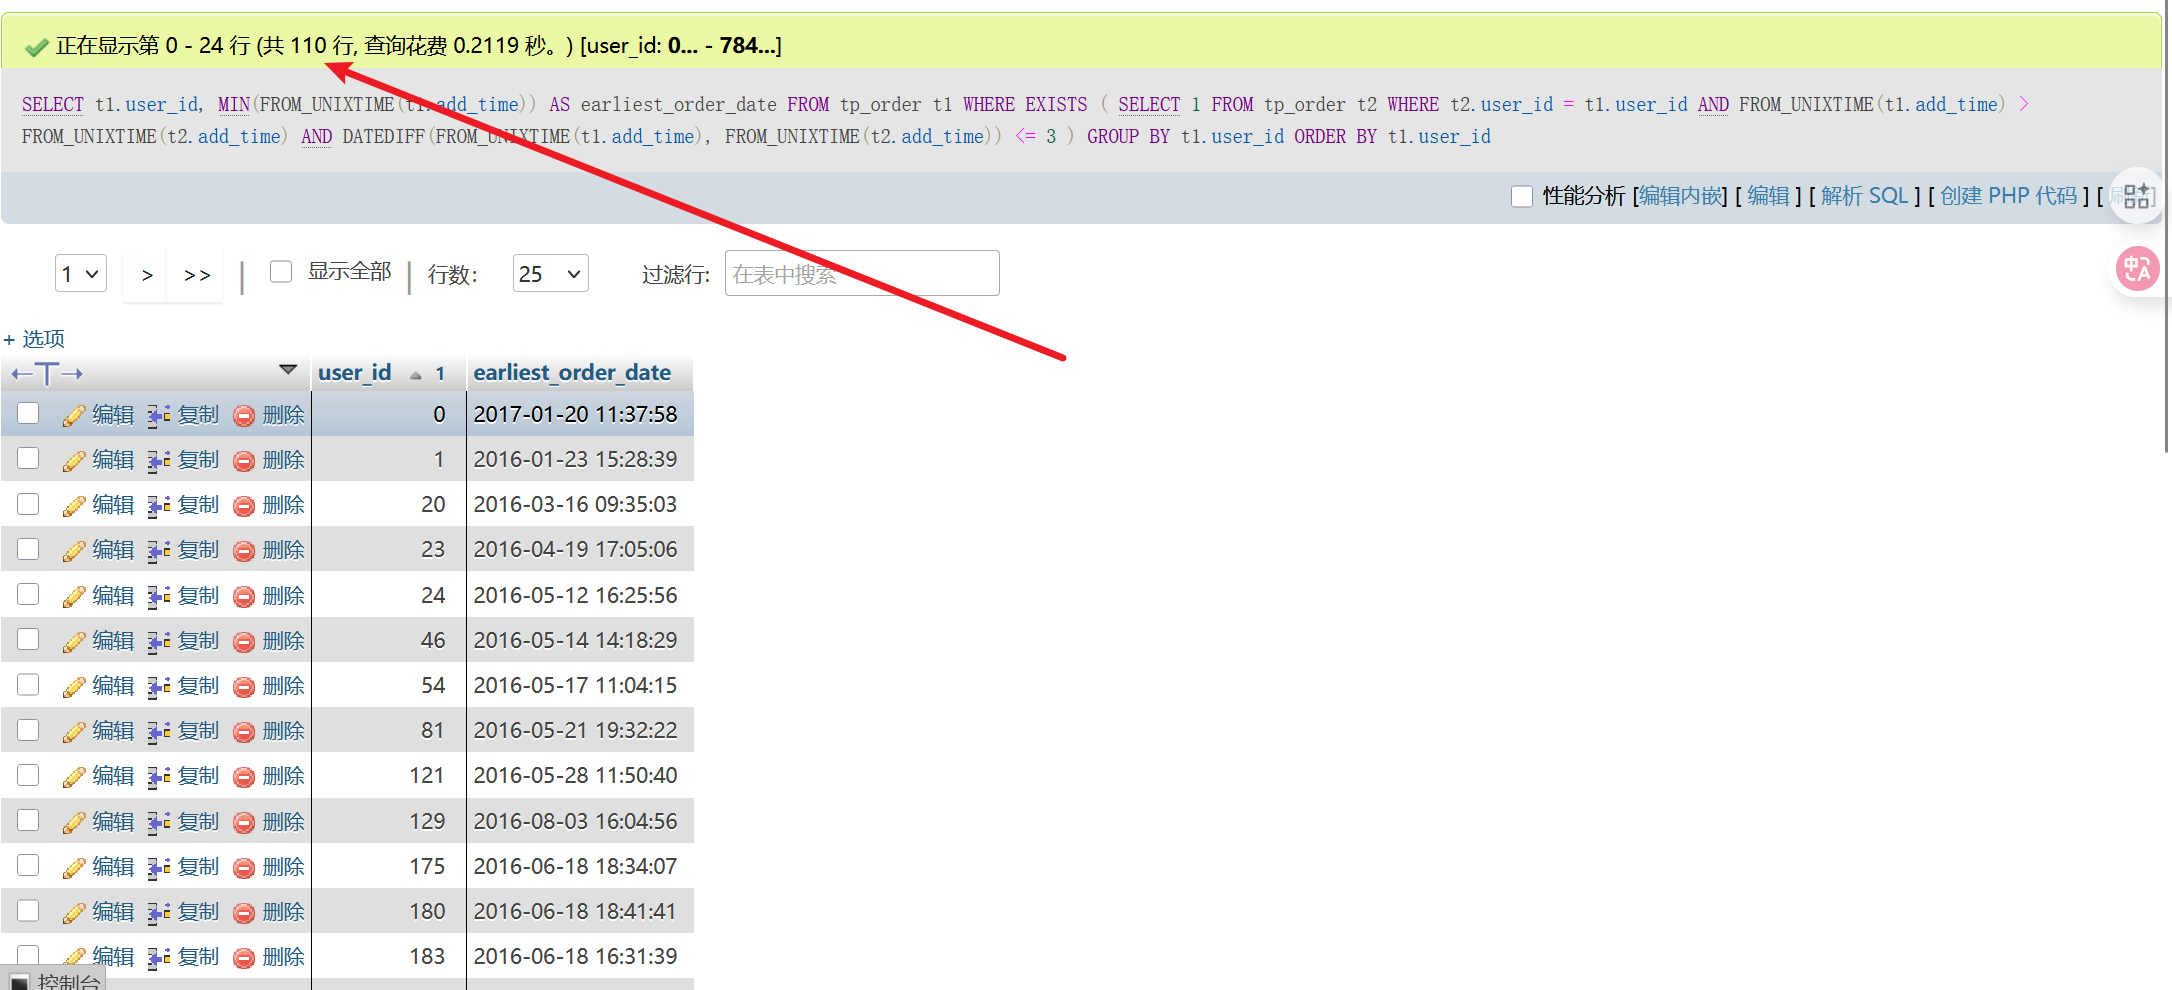Click the 创建 PHP 代码 link
Viewport: 2172px width, 990px height.
tap(2008, 196)
